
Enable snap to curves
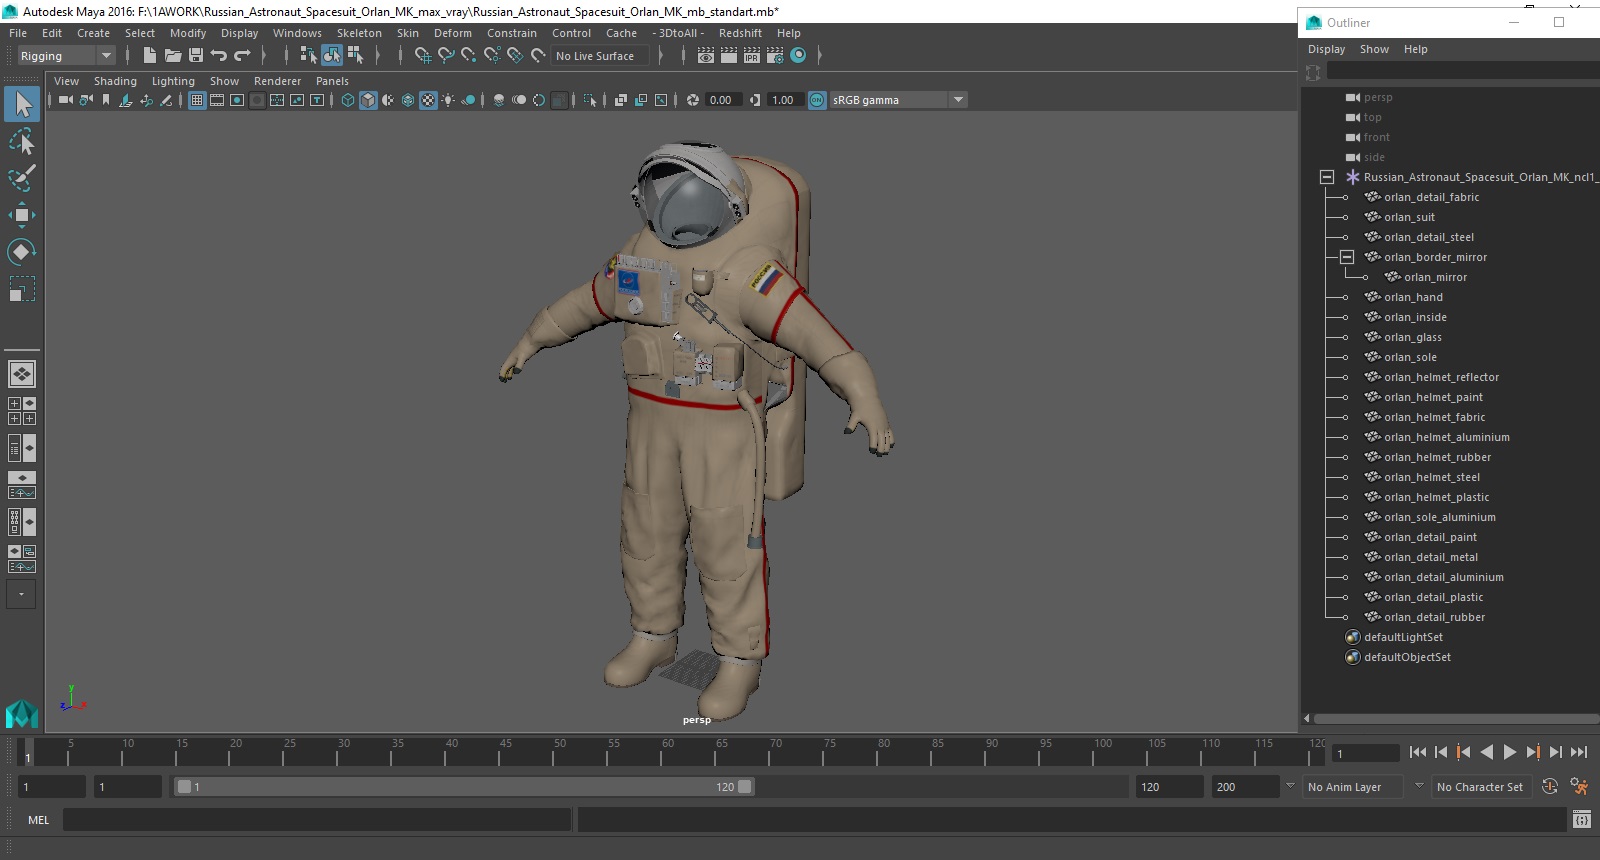click(x=446, y=56)
